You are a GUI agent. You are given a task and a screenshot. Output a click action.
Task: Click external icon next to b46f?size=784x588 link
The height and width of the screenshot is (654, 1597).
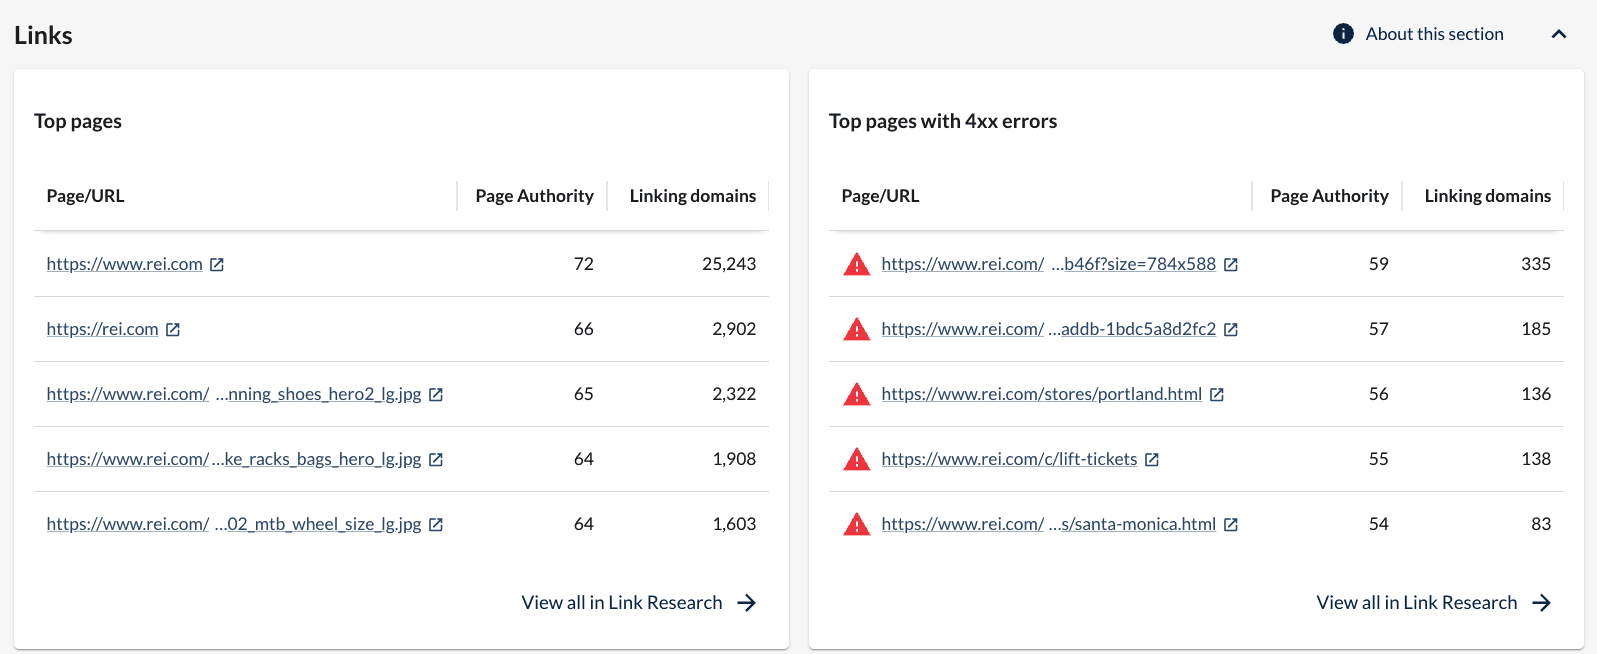point(1231,265)
